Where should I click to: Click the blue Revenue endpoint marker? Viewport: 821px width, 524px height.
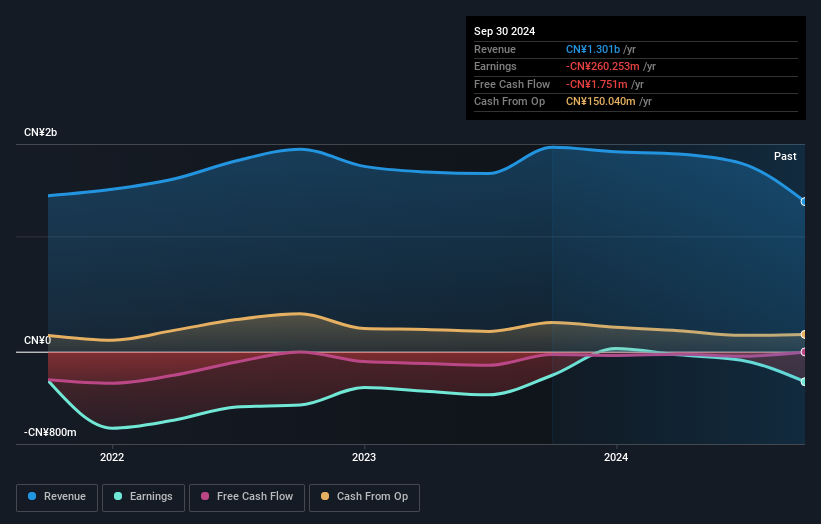pos(804,202)
